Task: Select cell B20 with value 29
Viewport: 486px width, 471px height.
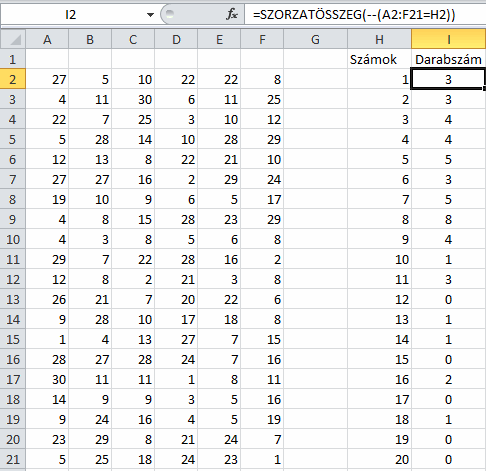Action: (90, 439)
